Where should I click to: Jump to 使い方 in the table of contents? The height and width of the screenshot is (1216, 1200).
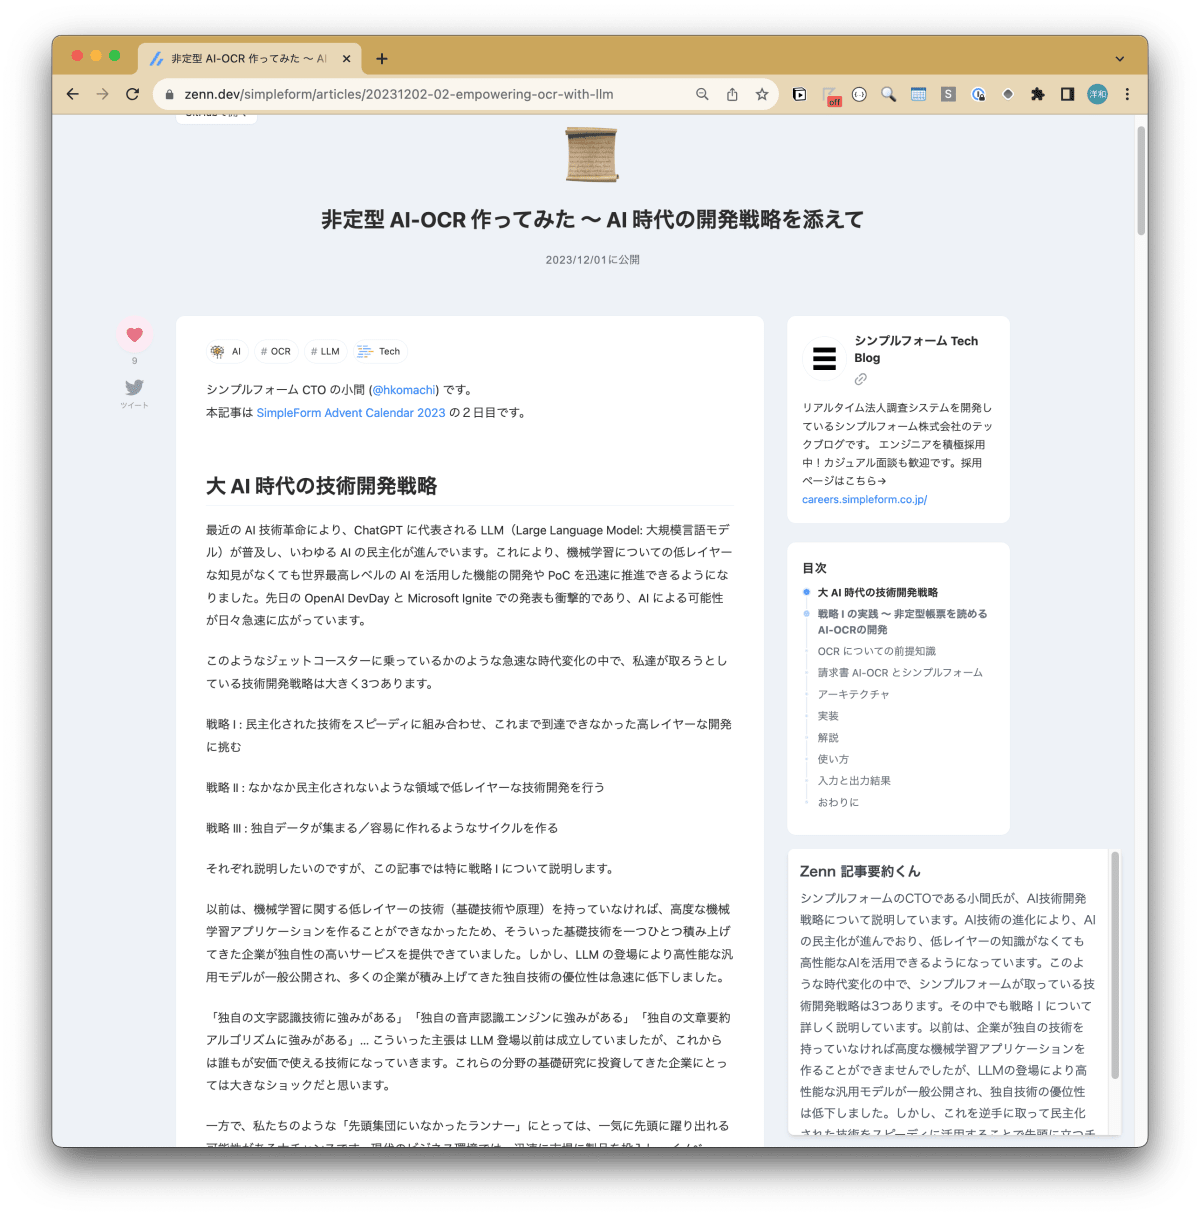[833, 759]
